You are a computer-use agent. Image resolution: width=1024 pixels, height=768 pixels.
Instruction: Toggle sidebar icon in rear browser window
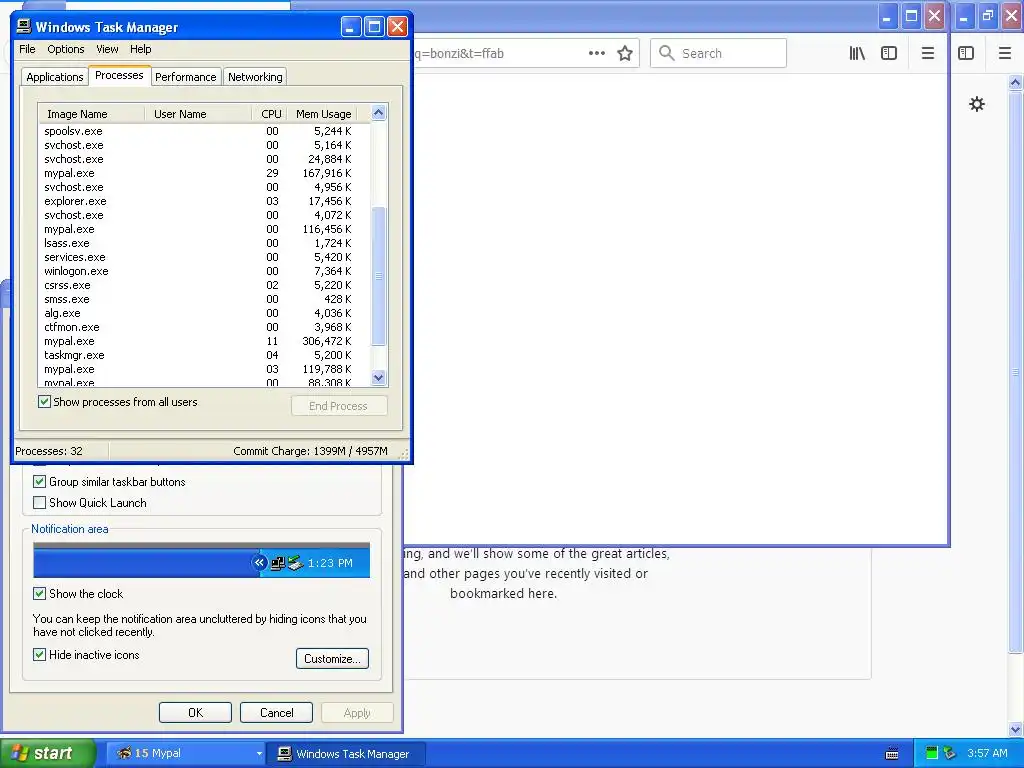(966, 54)
